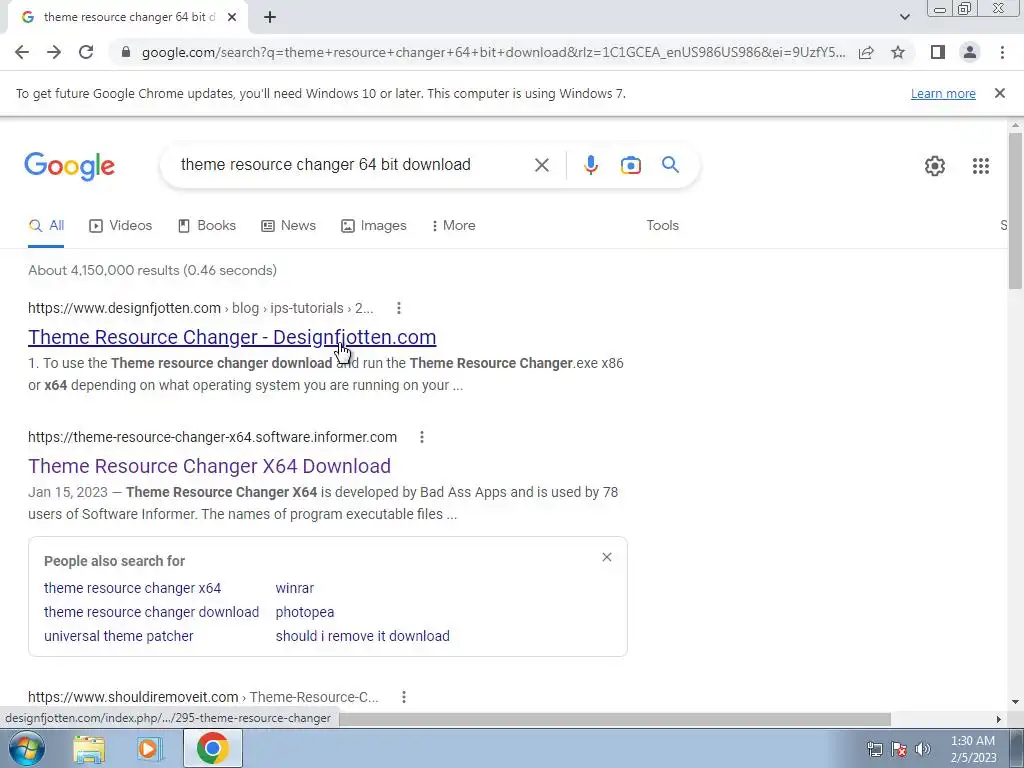Go forward in browser history
Image resolution: width=1024 pixels, height=768 pixels.
(x=54, y=52)
